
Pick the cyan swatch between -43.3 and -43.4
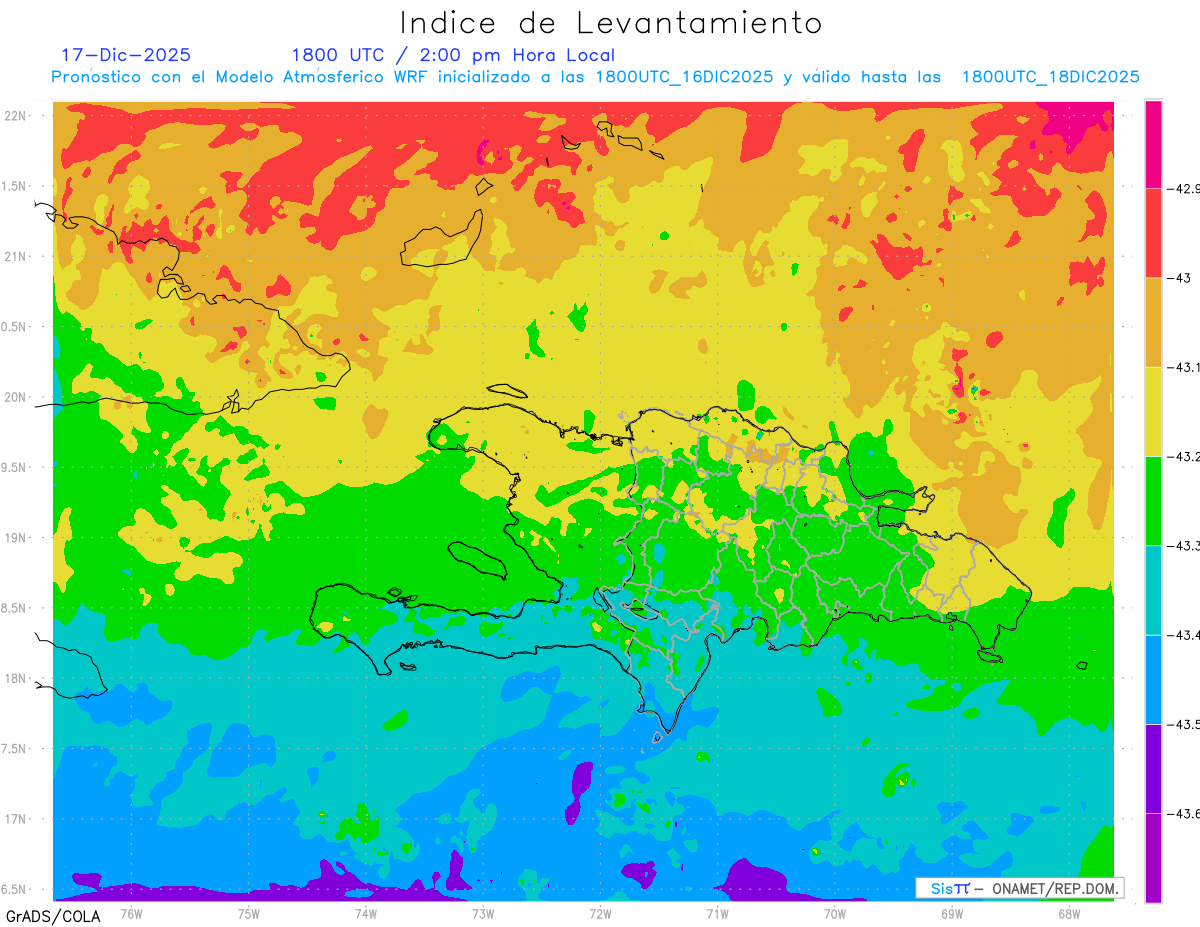(1153, 590)
